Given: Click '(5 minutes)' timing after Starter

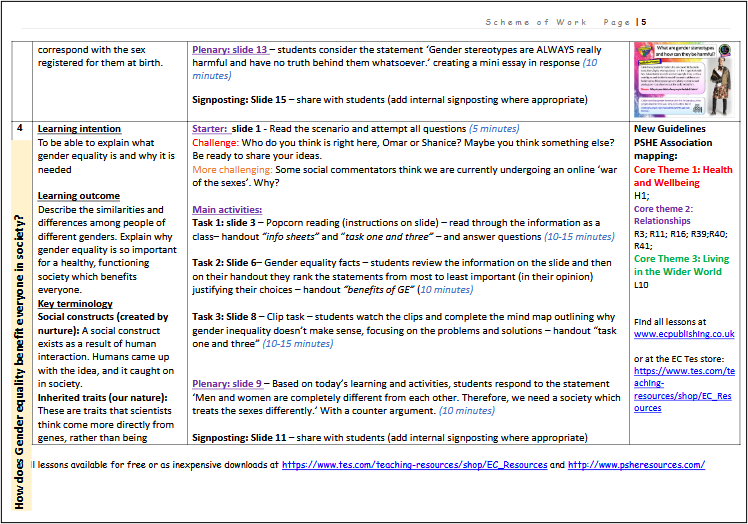Looking at the screenshot, I should point(494,129).
